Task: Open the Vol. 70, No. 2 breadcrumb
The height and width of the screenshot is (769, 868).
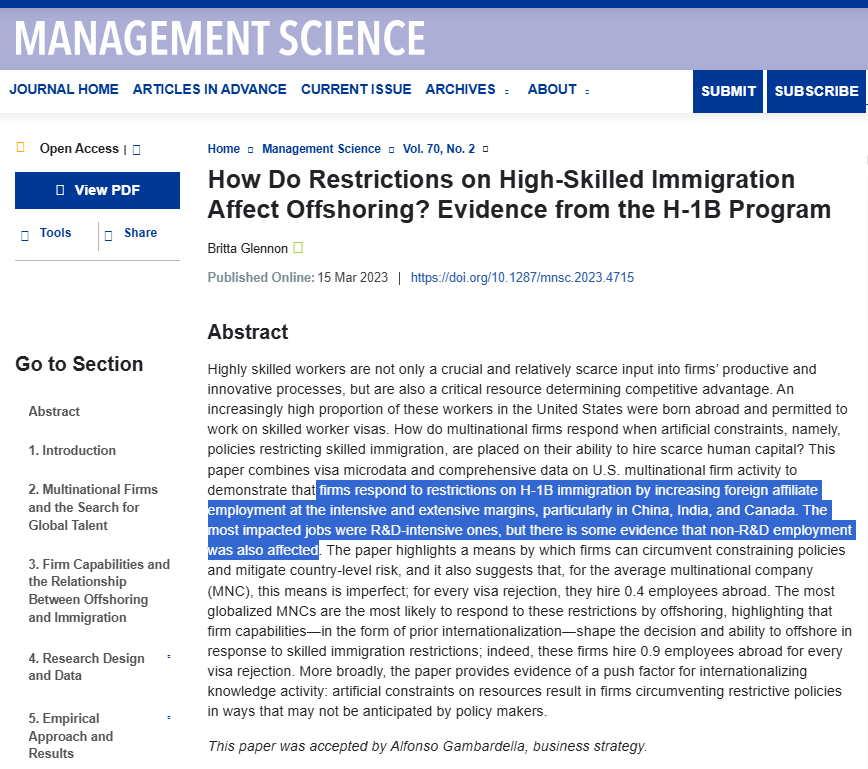Action: tap(438, 149)
